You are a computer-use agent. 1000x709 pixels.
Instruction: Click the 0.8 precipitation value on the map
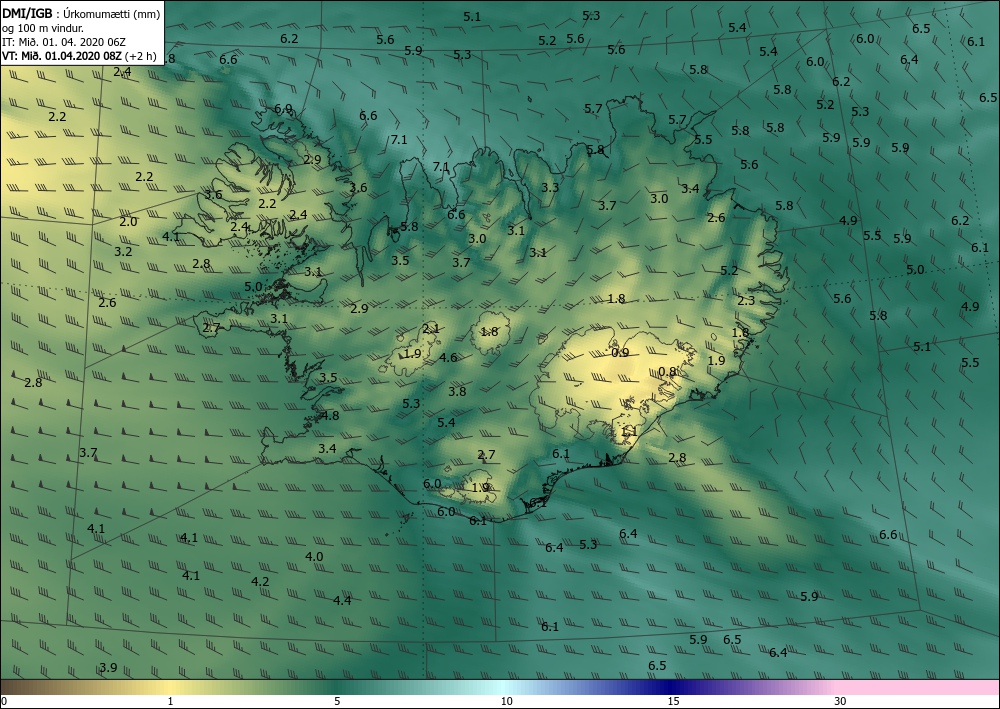667,371
